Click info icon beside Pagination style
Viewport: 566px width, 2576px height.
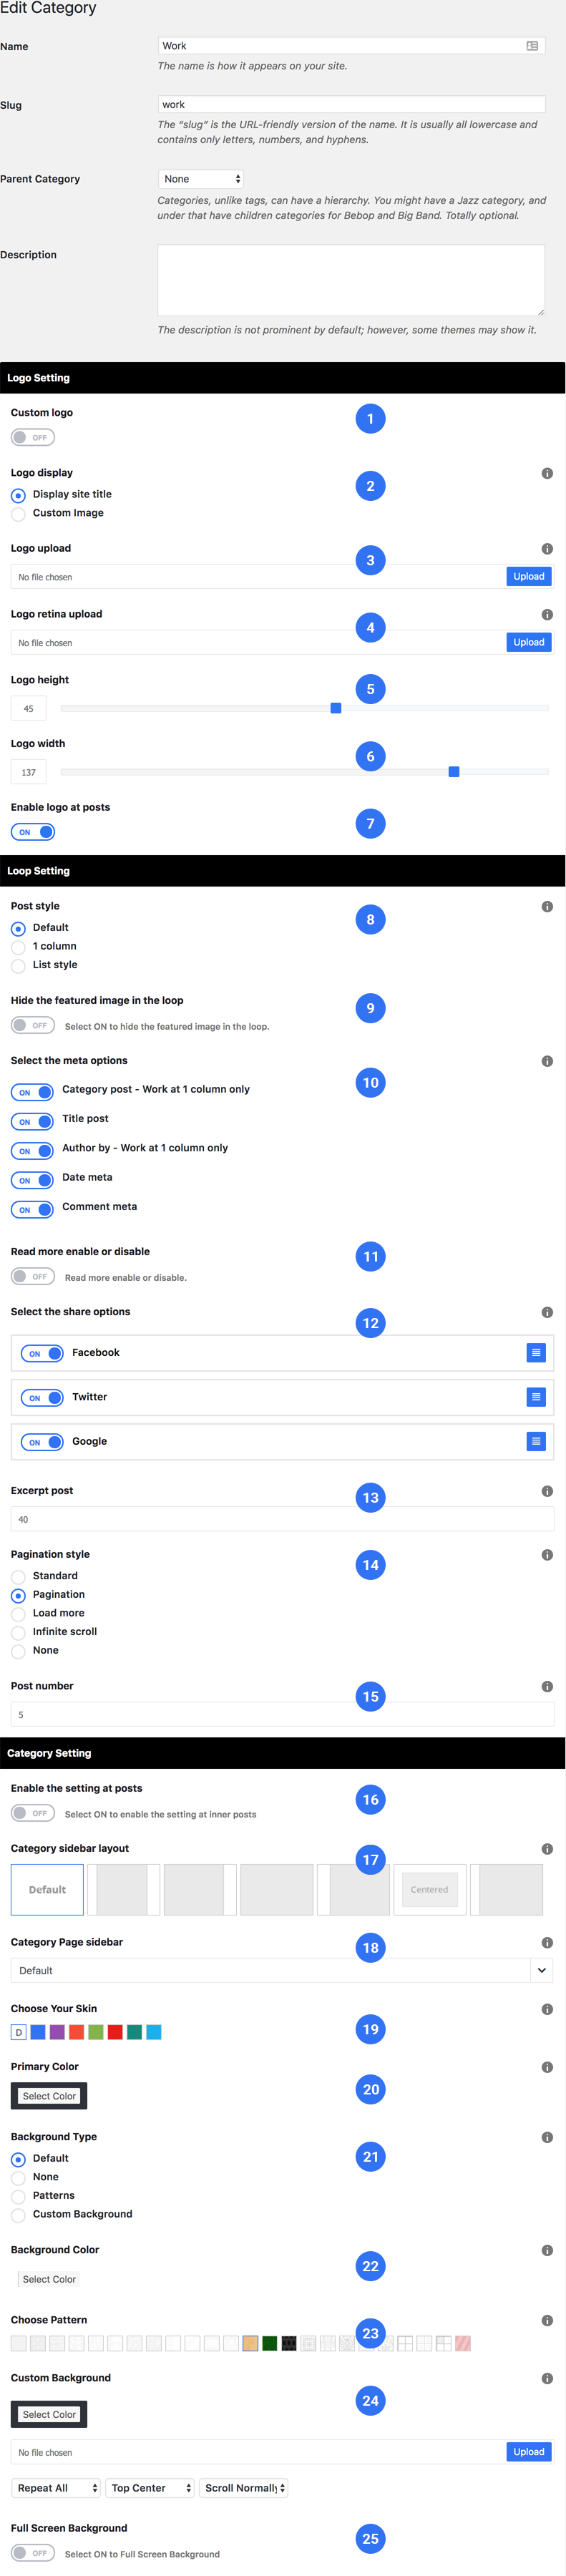[547, 1555]
